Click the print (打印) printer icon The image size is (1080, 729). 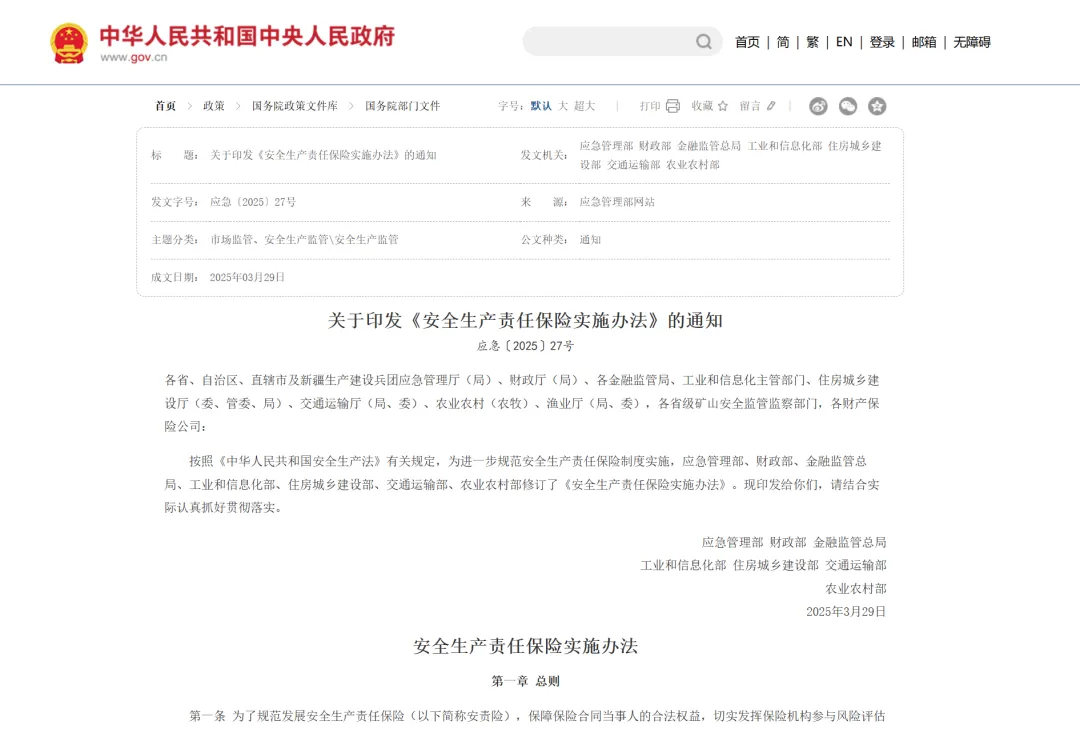(x=673, y=106)
